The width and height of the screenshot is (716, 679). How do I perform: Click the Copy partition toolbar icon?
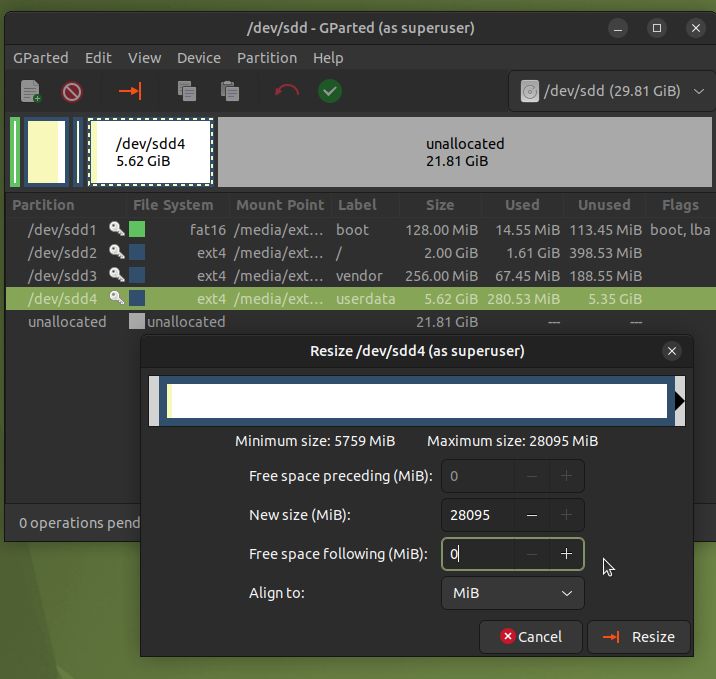(187, 91)
